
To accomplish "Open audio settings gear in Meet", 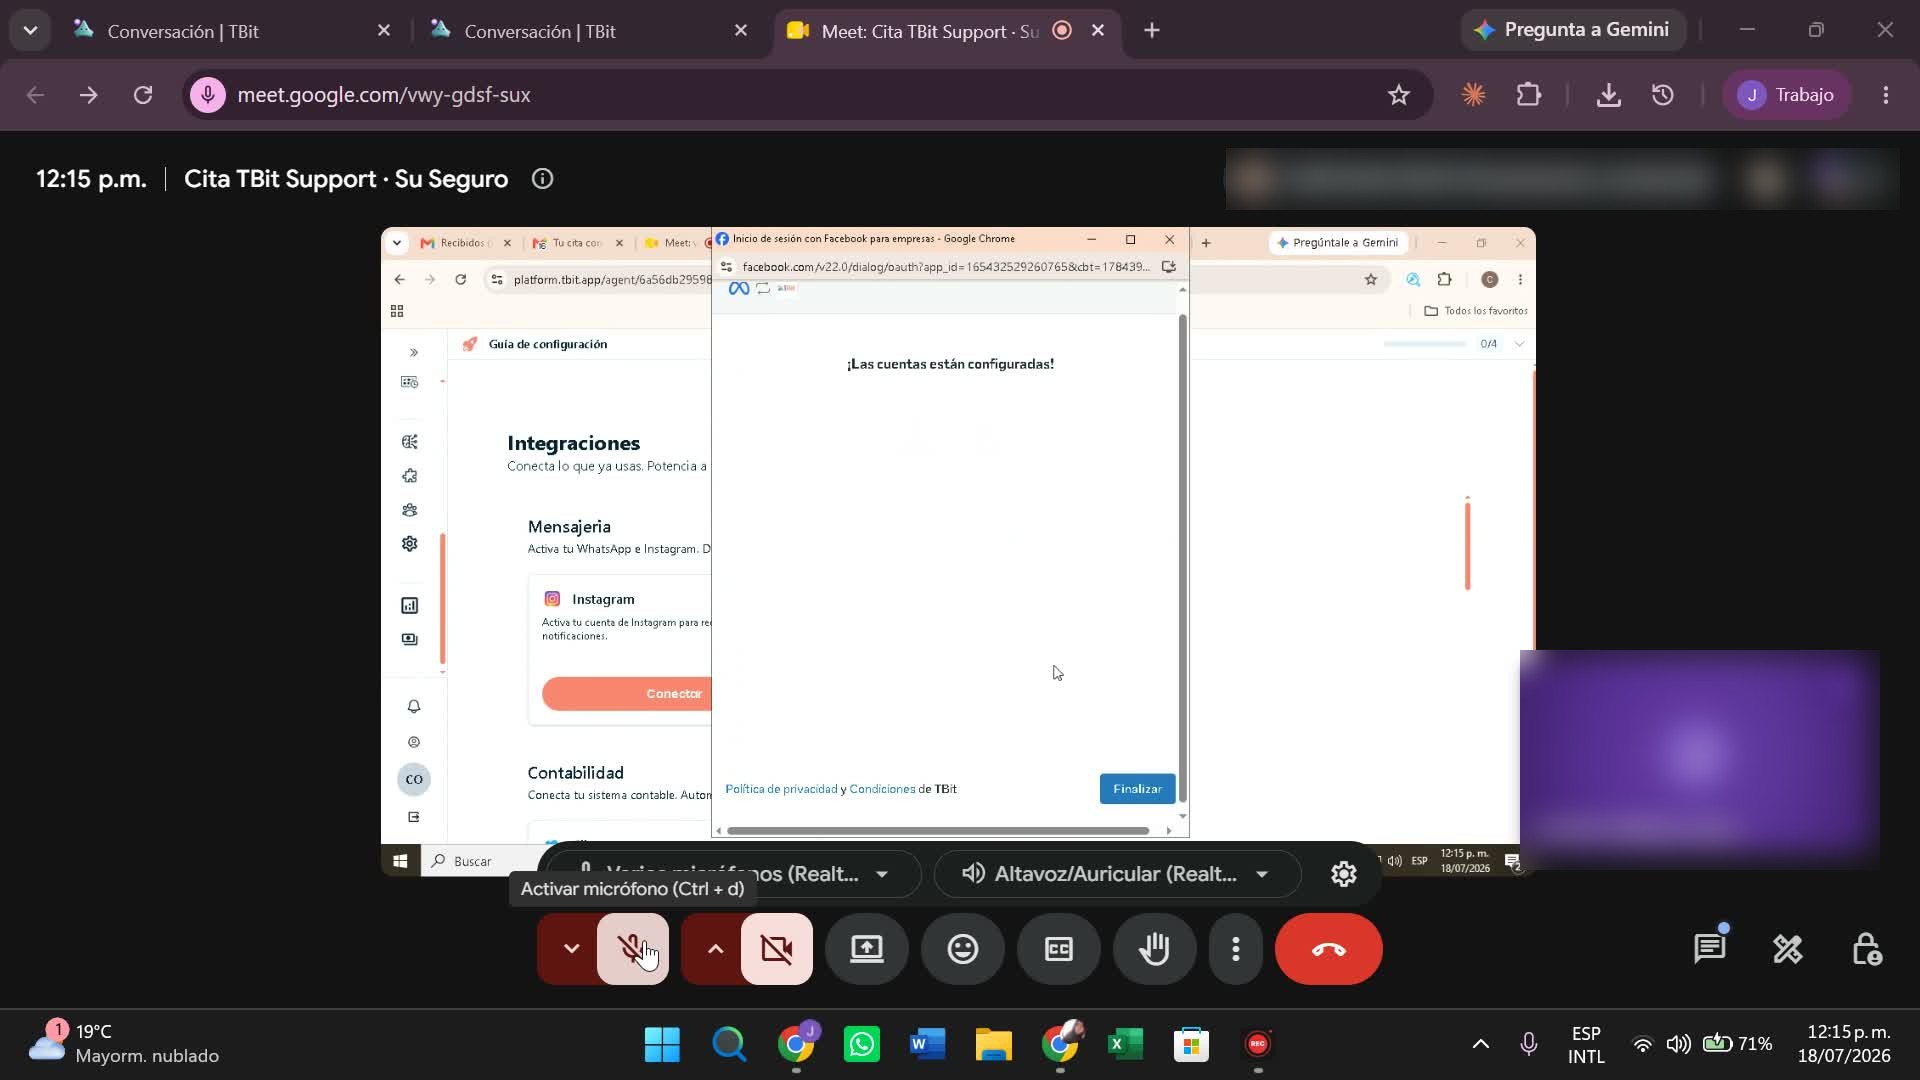I will [x=1344, y=874].
